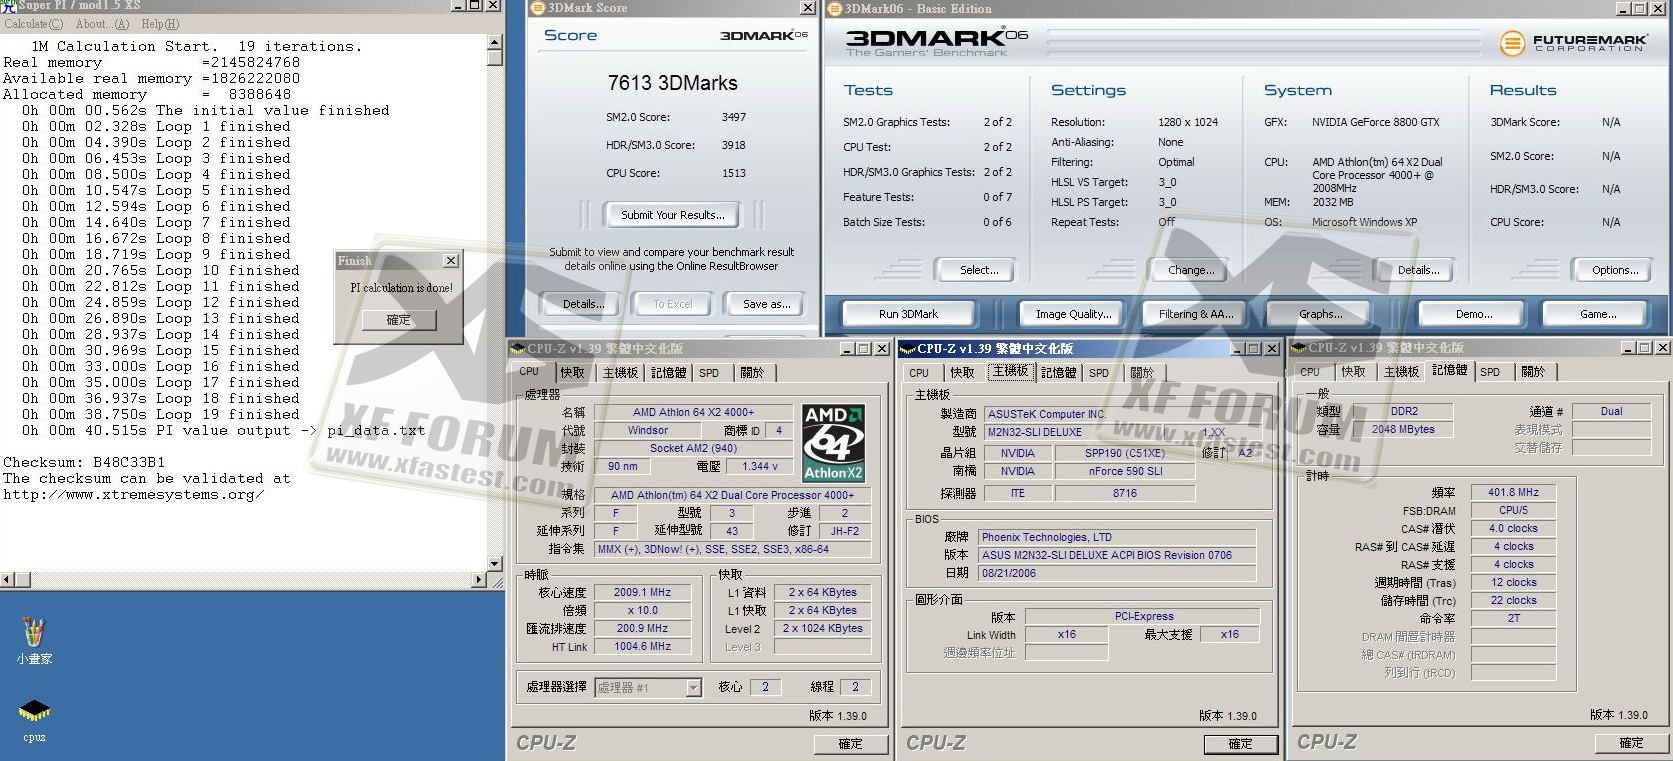
Task: Open Image Quality settings button
Action: 1073,314
